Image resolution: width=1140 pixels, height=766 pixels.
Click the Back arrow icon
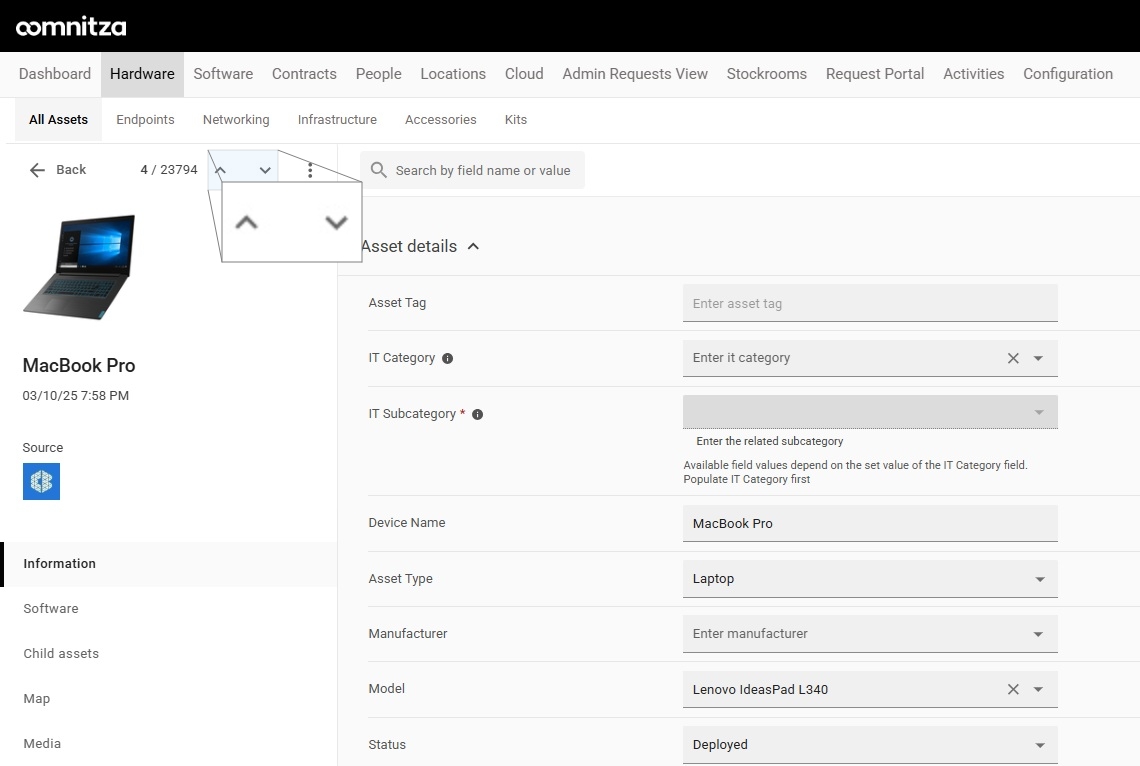point(37,170)
